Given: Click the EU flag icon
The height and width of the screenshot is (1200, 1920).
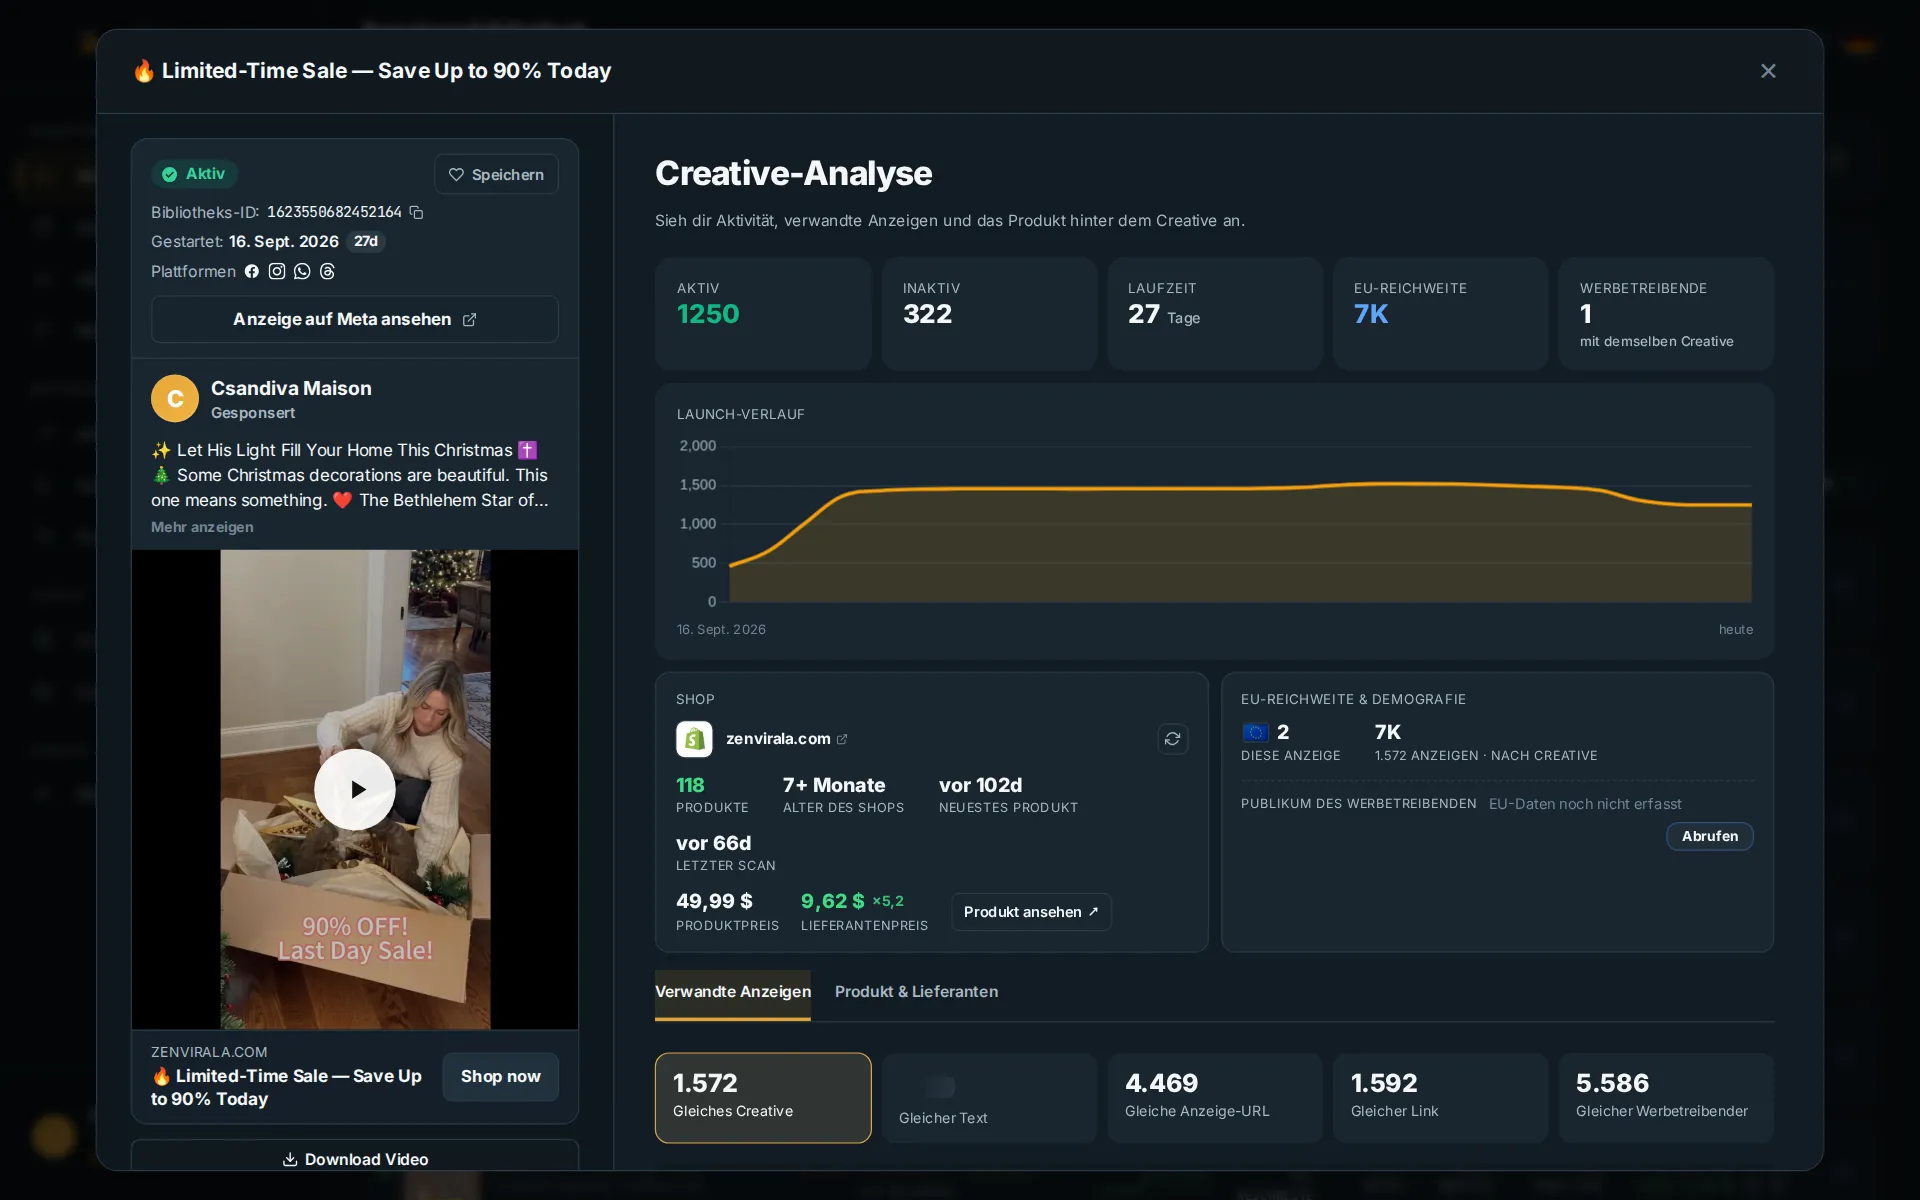Looking at the screenshot, I should tap(1255, 732).
